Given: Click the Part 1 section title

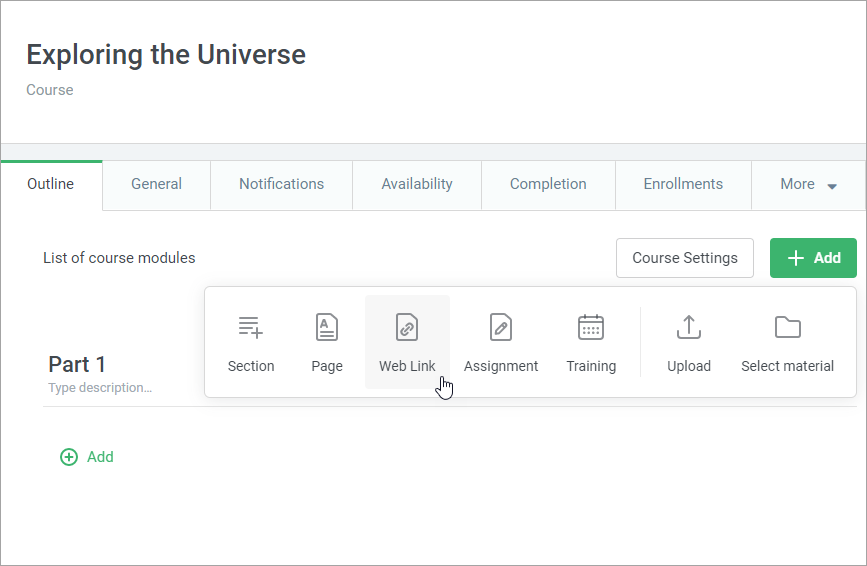Looking at the screenshot, I should (77, 364).
